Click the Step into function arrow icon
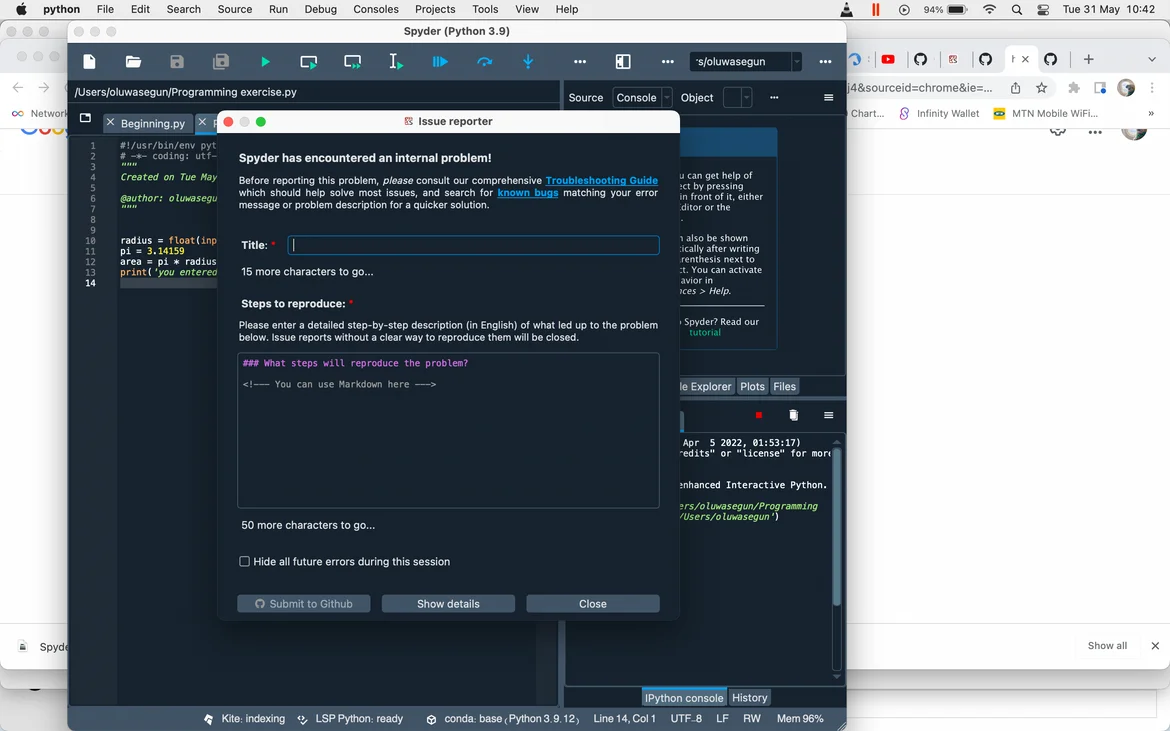Screen dimensions: 1170x731 pos(528,62)
